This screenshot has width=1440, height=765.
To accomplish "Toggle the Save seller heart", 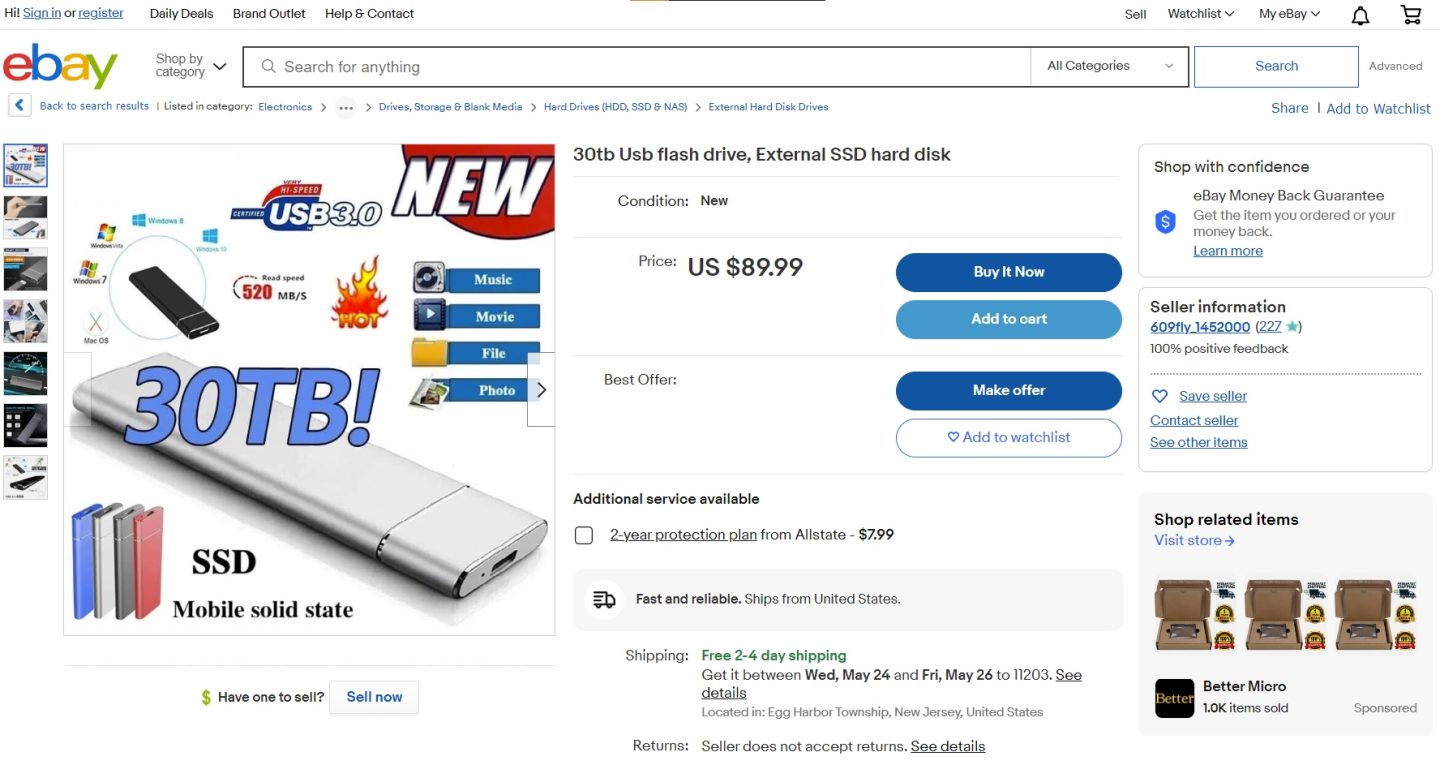I will point(1159,396).
